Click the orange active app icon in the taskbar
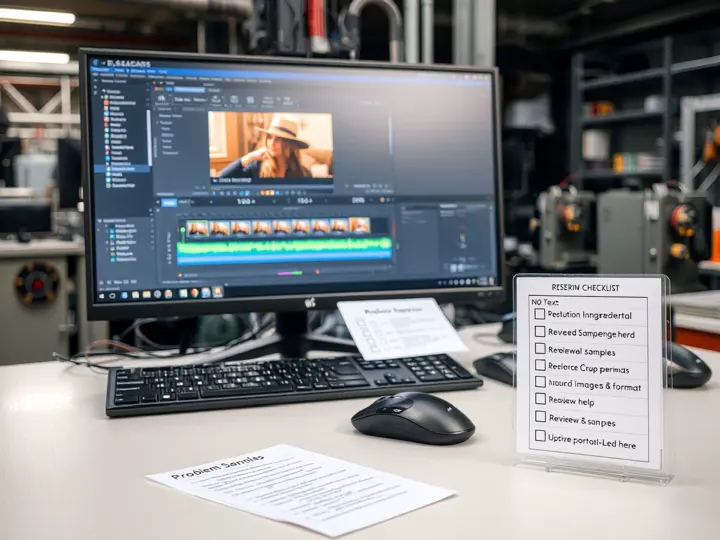 click(217, 291)
